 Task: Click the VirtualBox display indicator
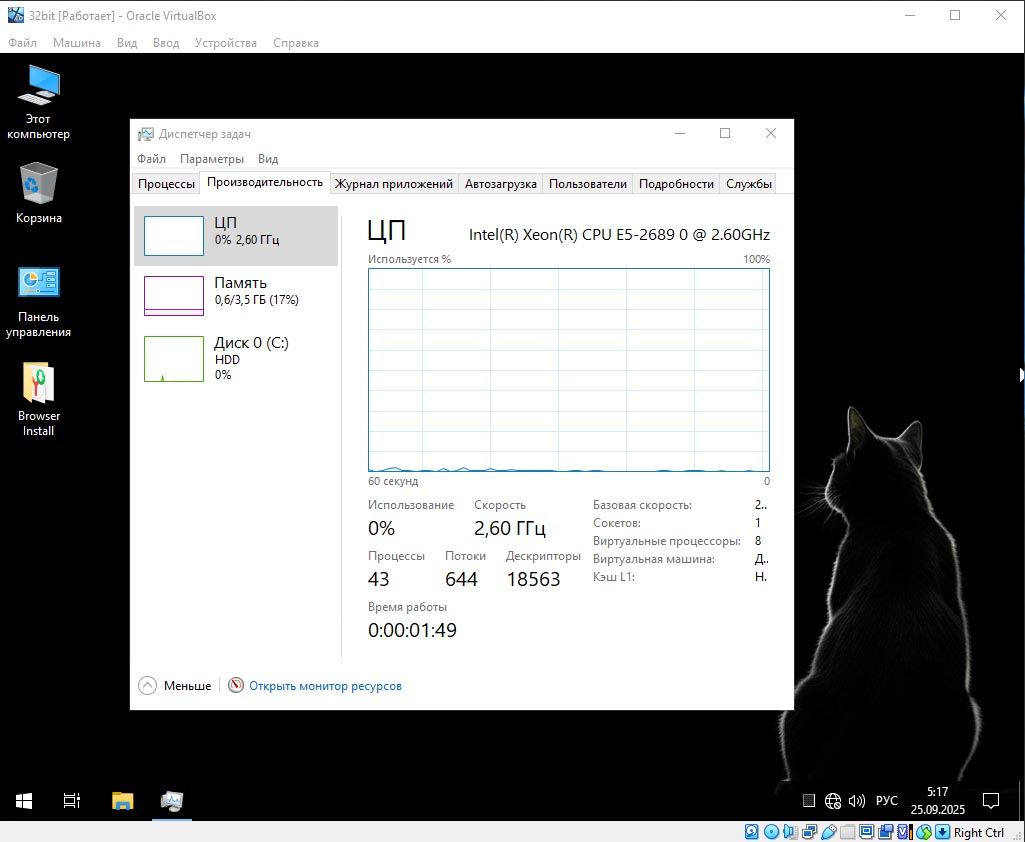click(x=867, y=832)
